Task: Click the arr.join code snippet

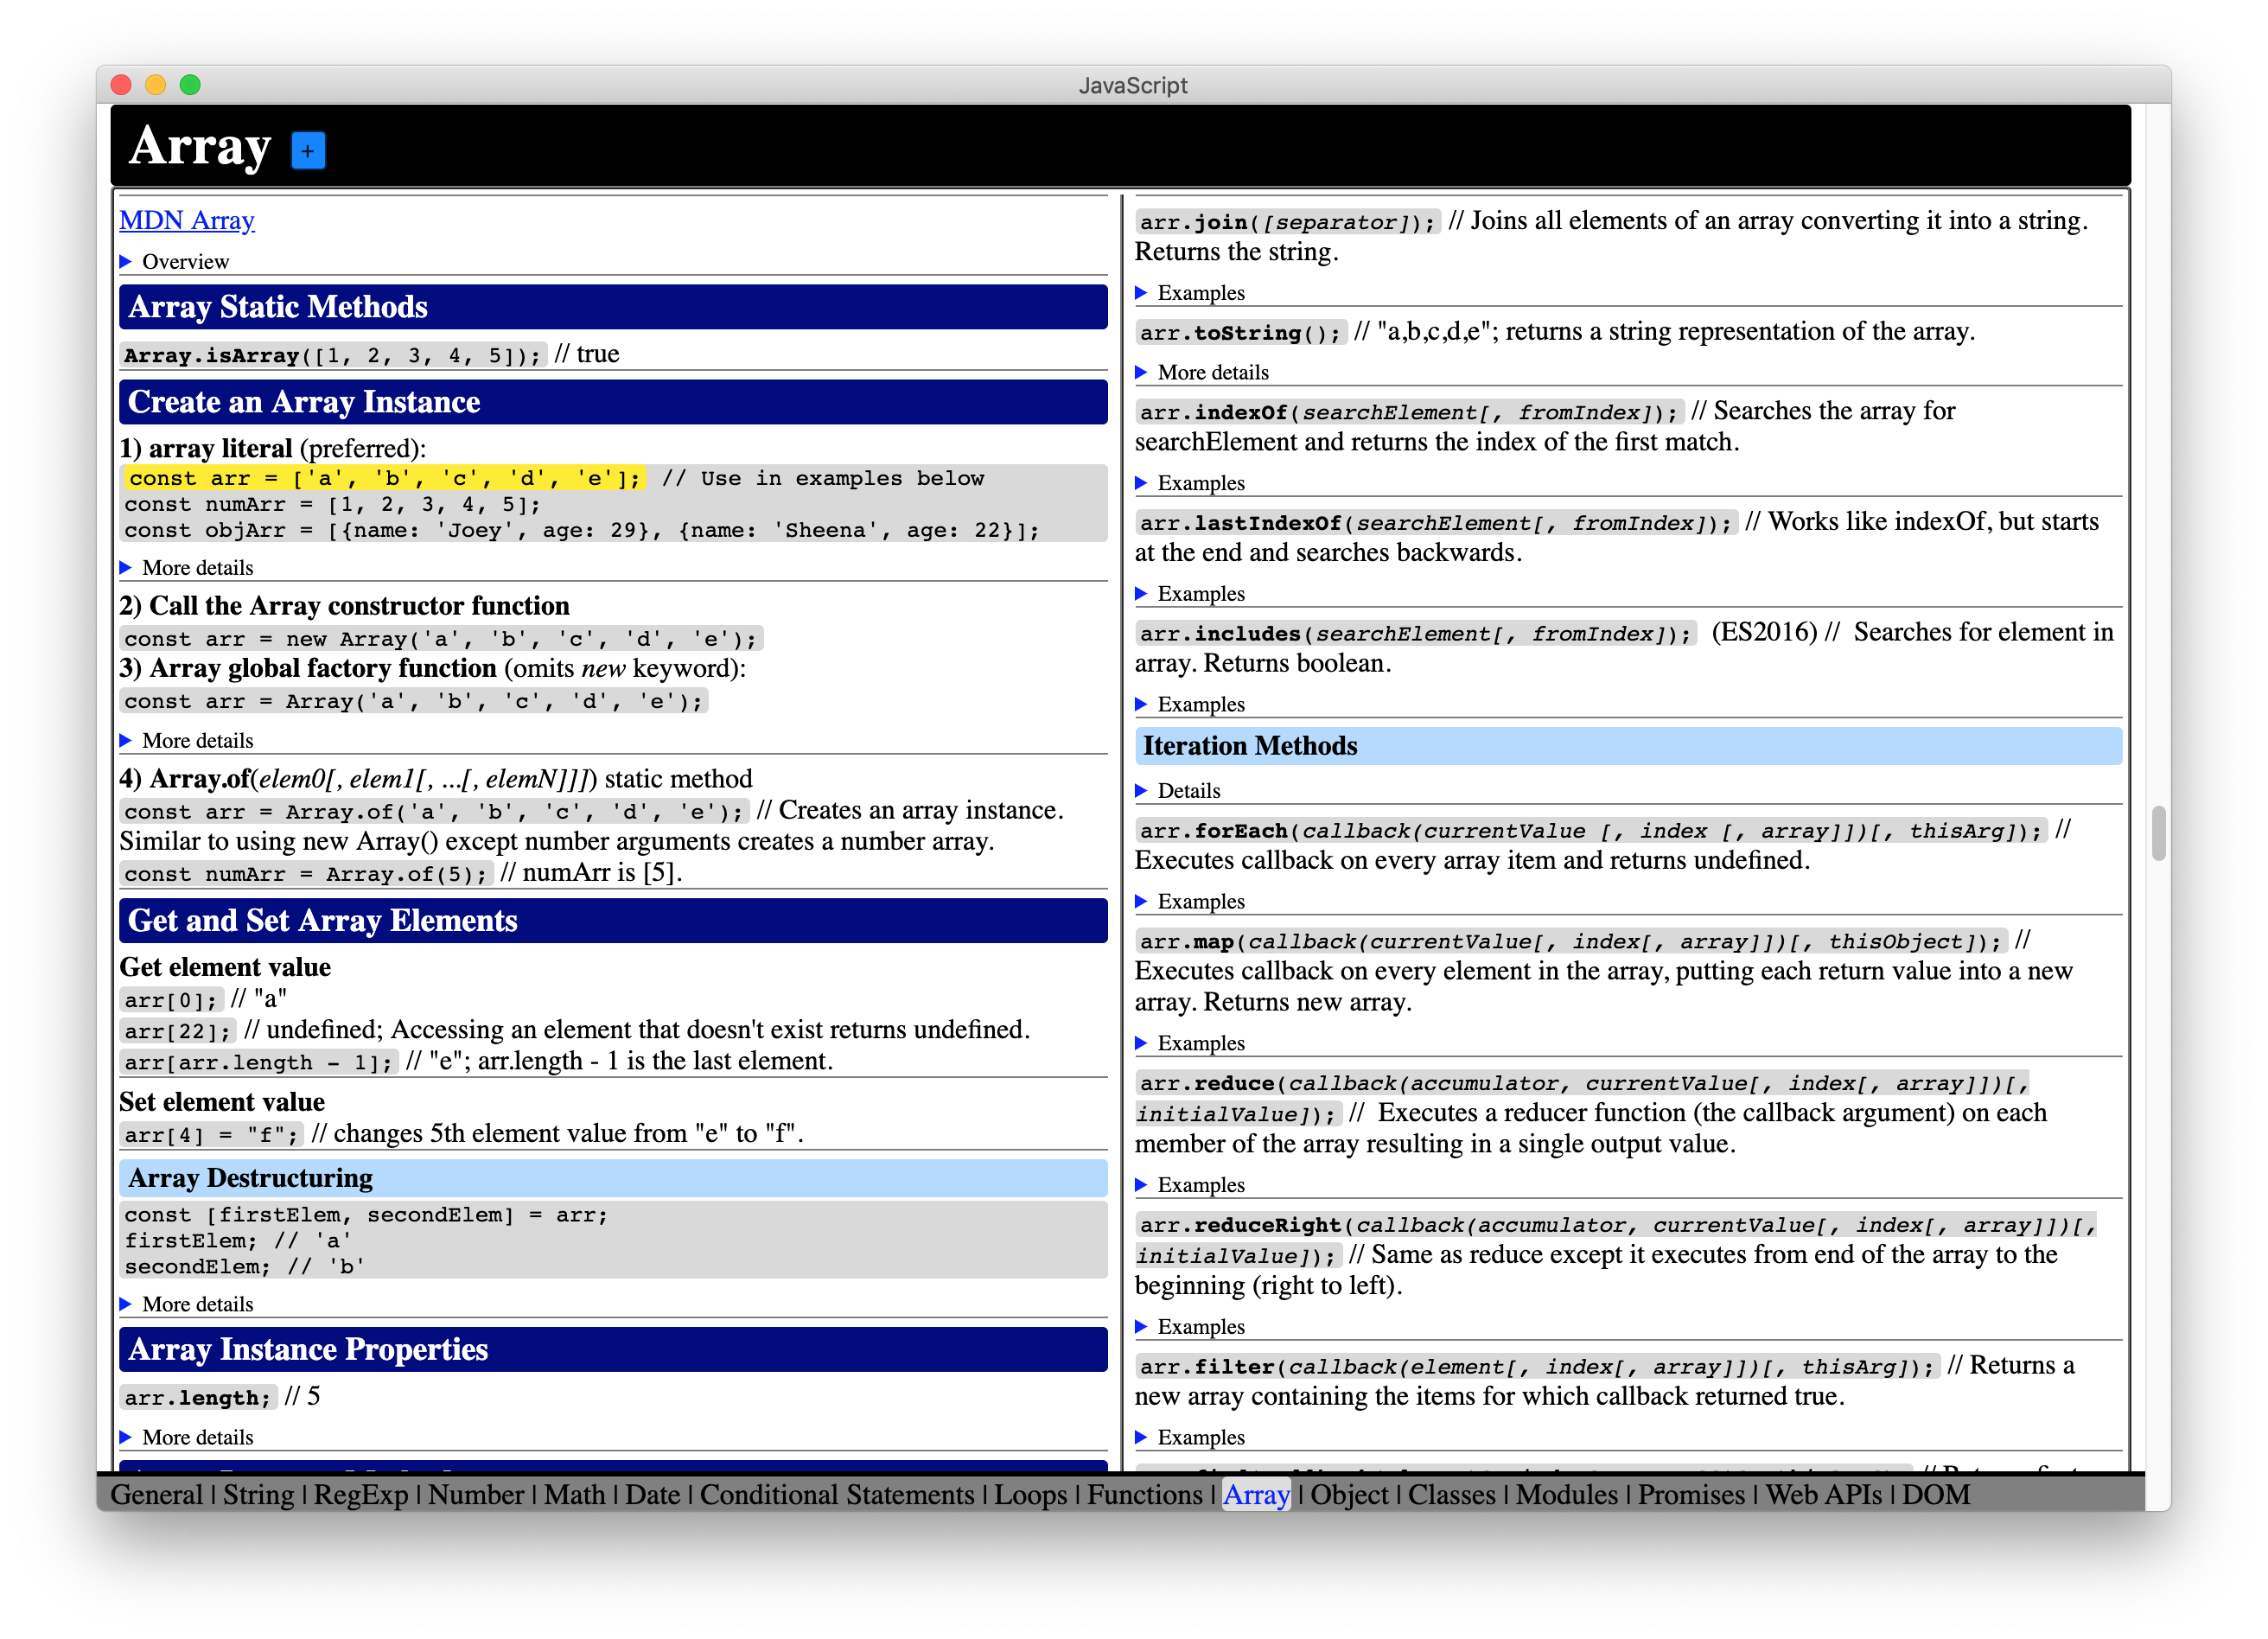Action: [1288, 222]
